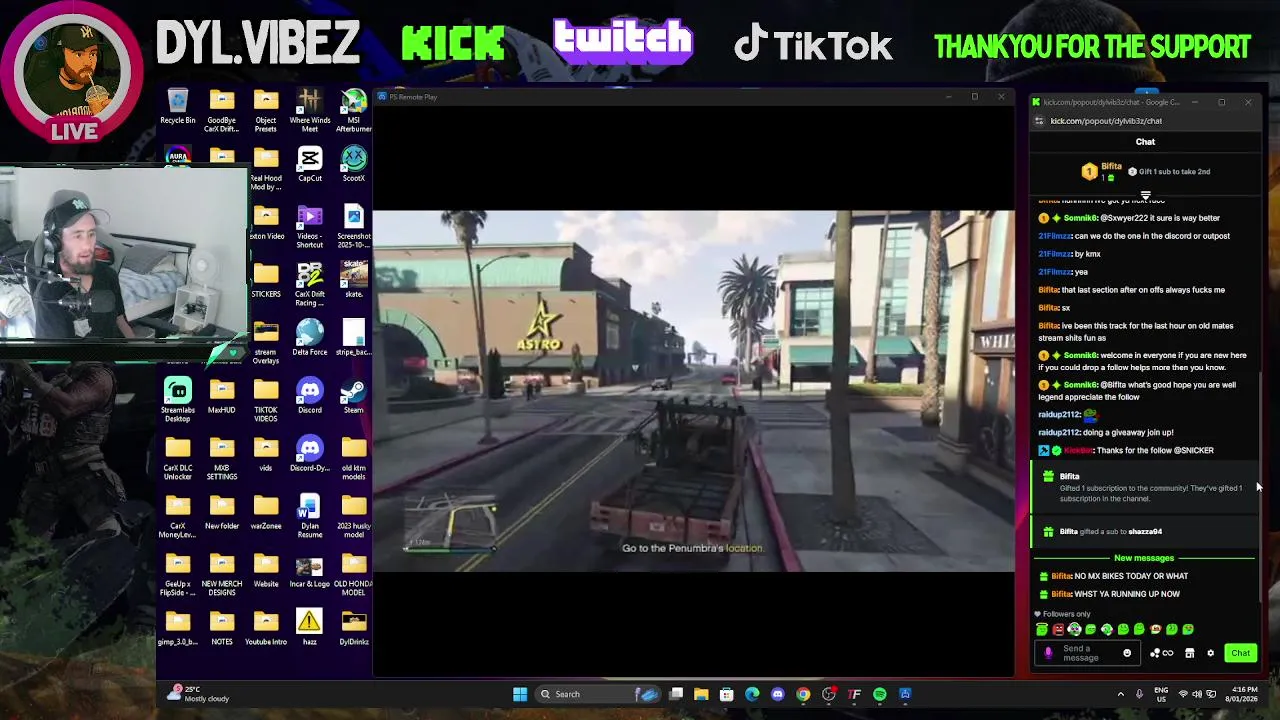Open the Windows Start menu
Screen dimensions: 1280x720
[520, 694]
